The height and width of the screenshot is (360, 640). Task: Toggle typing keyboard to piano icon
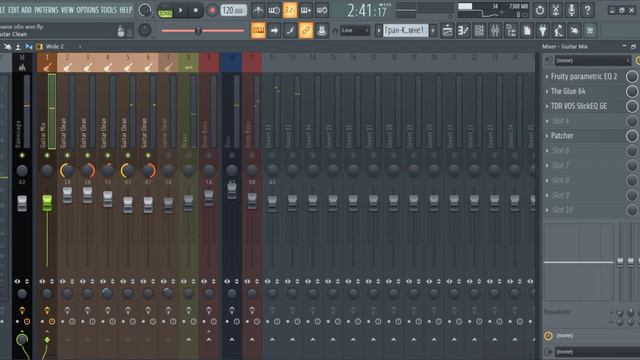258,31
